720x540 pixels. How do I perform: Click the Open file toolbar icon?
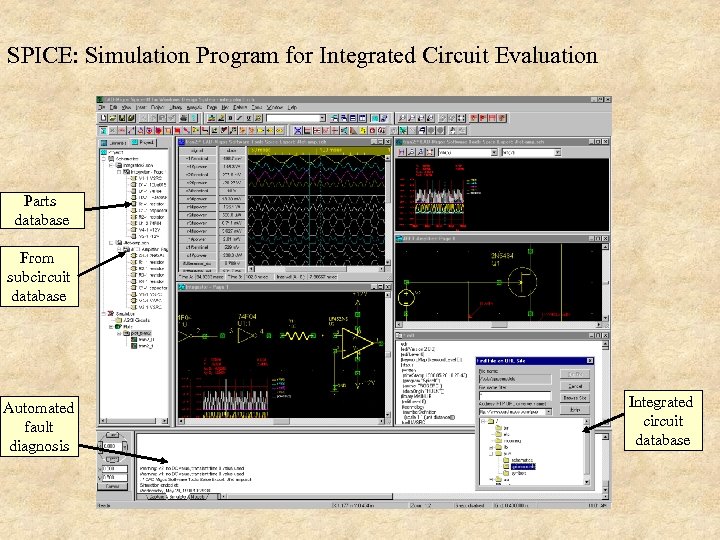113,118
